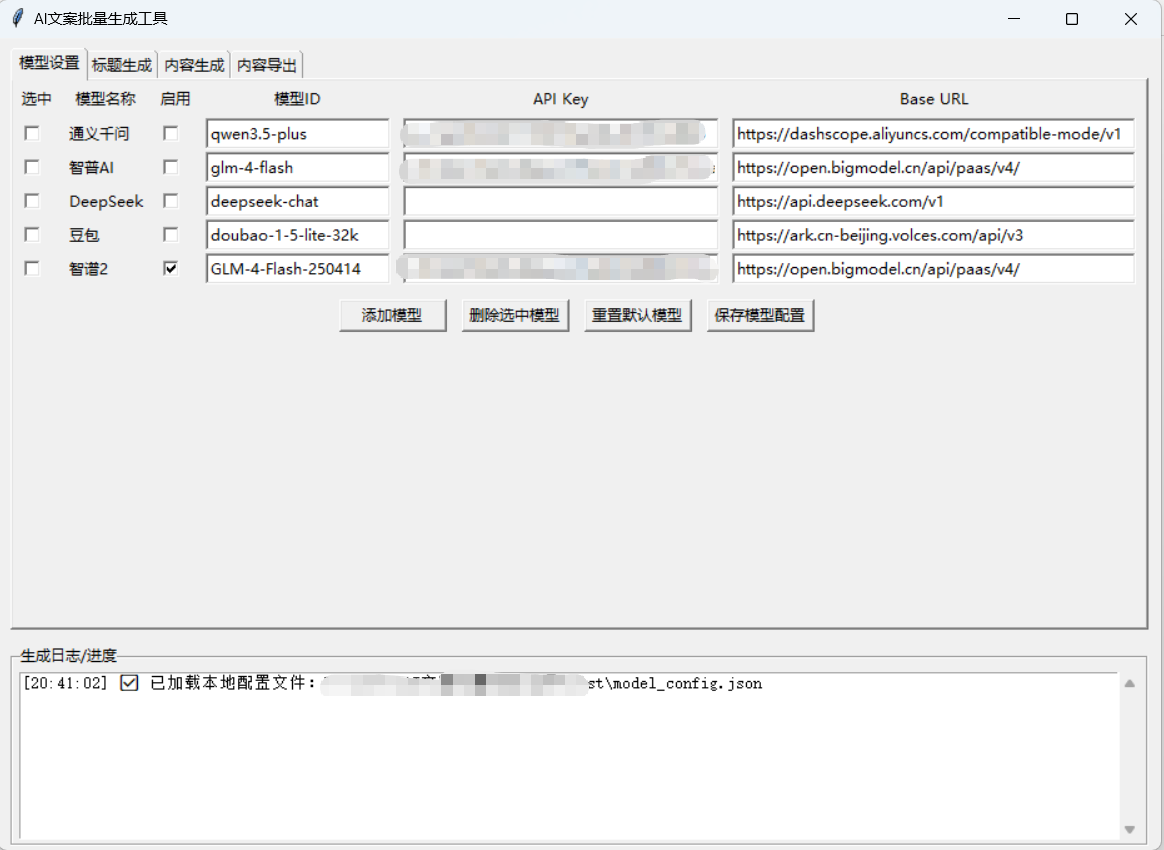Open the 内容导出 tab
The width and height of the screenshot is (1164, 850).
tap(267, 64)
